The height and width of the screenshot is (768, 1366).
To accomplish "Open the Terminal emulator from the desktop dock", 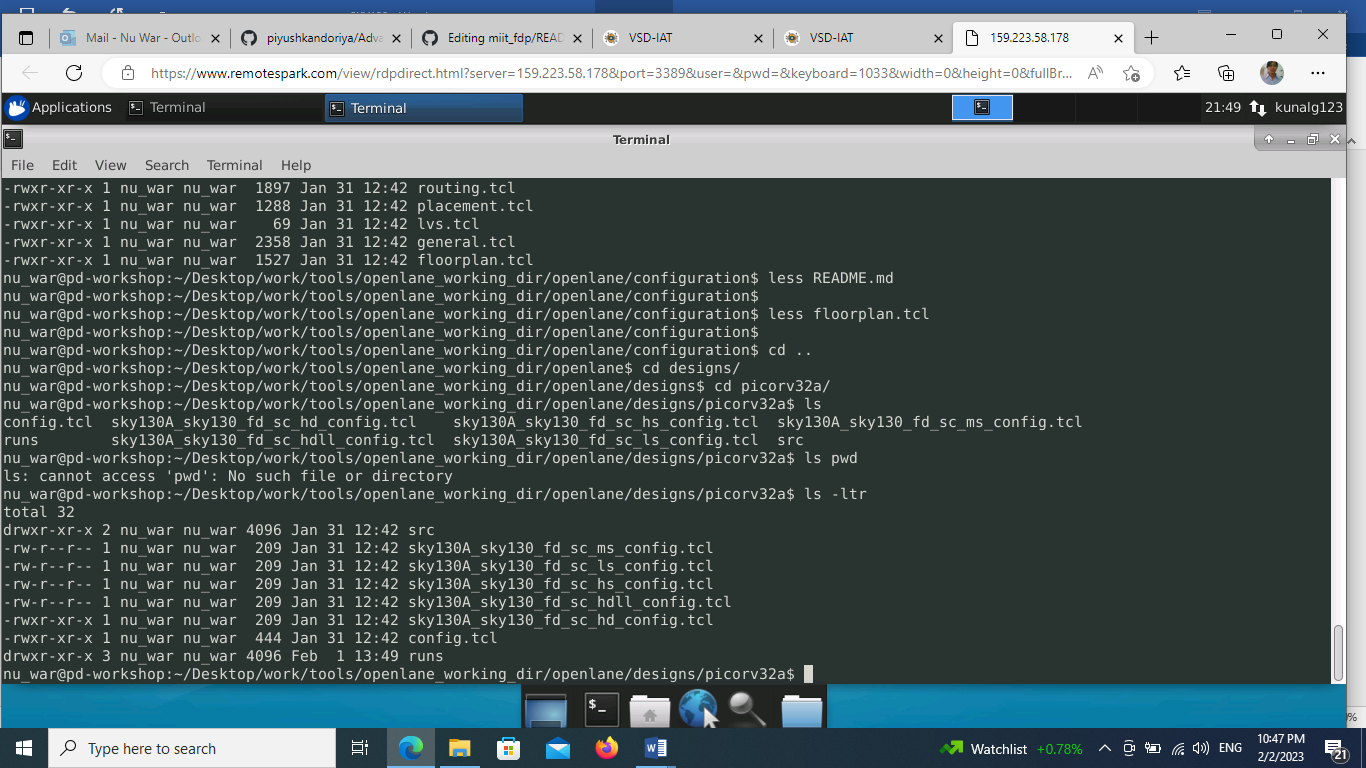I will [600, 708].
